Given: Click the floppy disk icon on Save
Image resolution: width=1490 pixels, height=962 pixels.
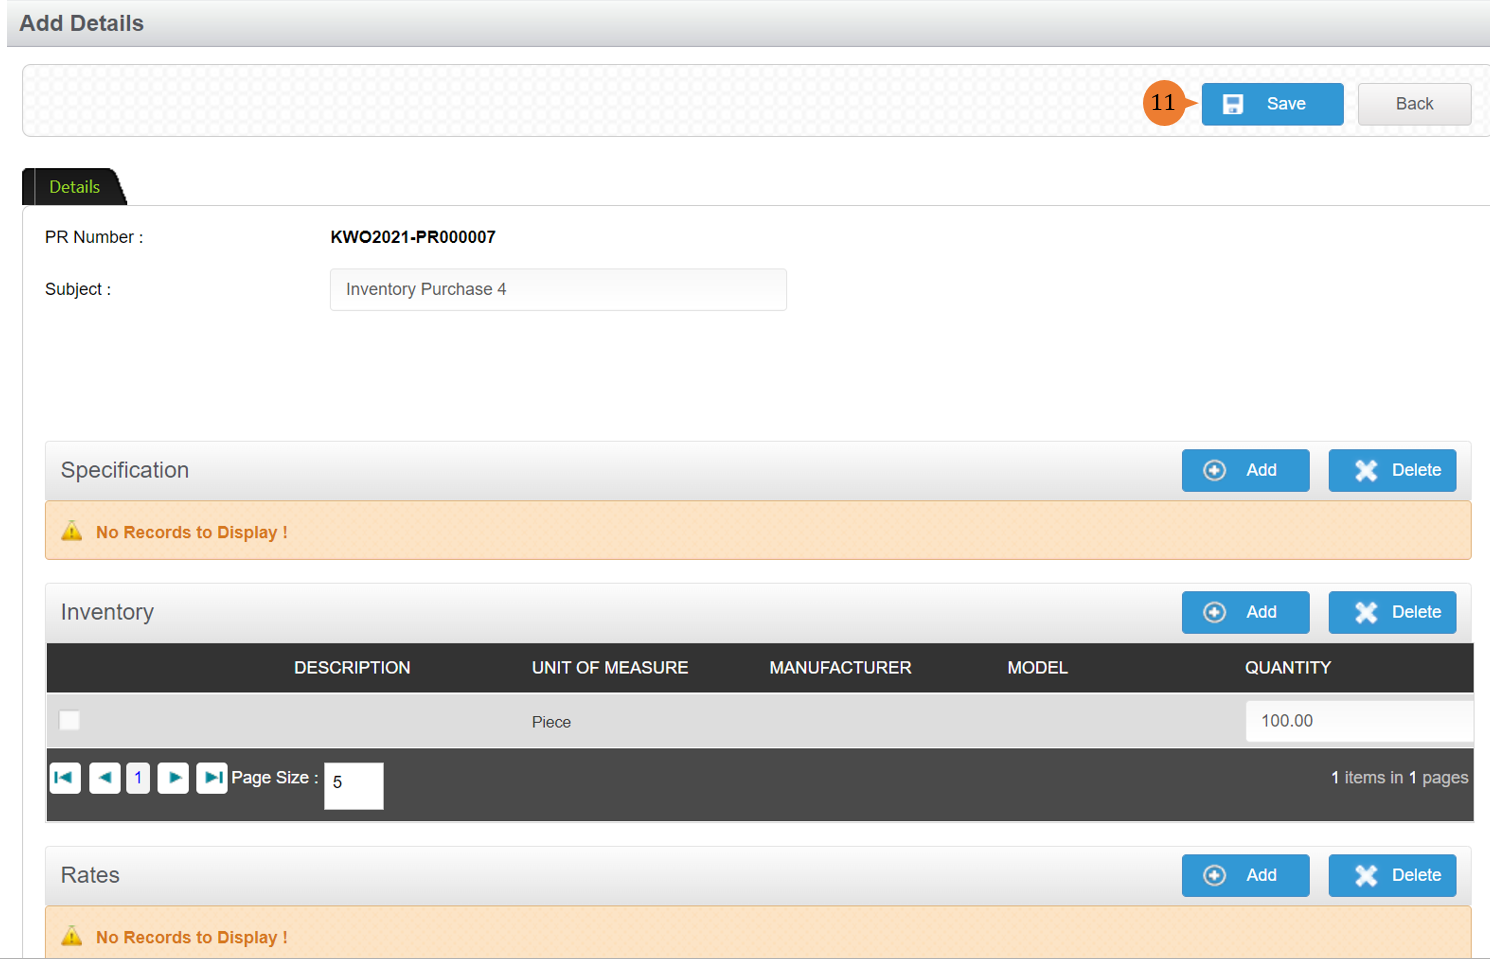Looking at the screenshot, I should (x=1233, y=104).
